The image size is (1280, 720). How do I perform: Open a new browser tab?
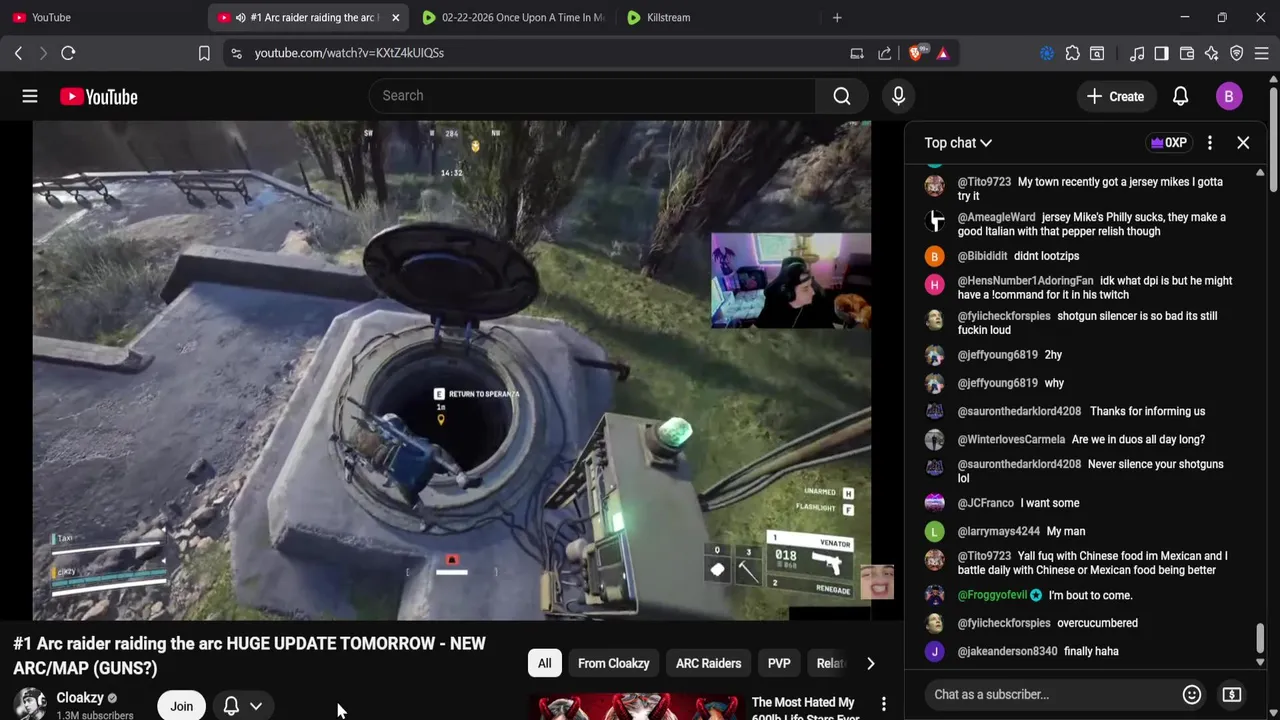click(x=837, y=17)
